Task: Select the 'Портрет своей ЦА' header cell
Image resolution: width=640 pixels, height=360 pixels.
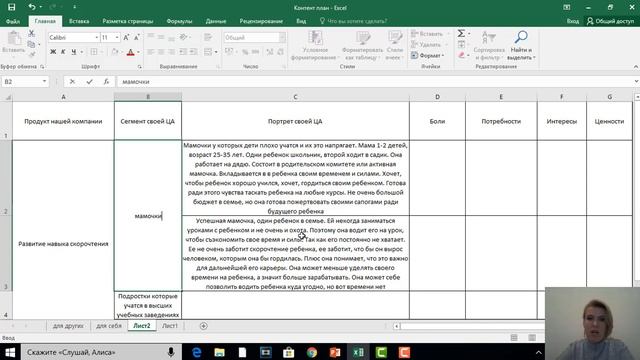Action: pos(295,121)
